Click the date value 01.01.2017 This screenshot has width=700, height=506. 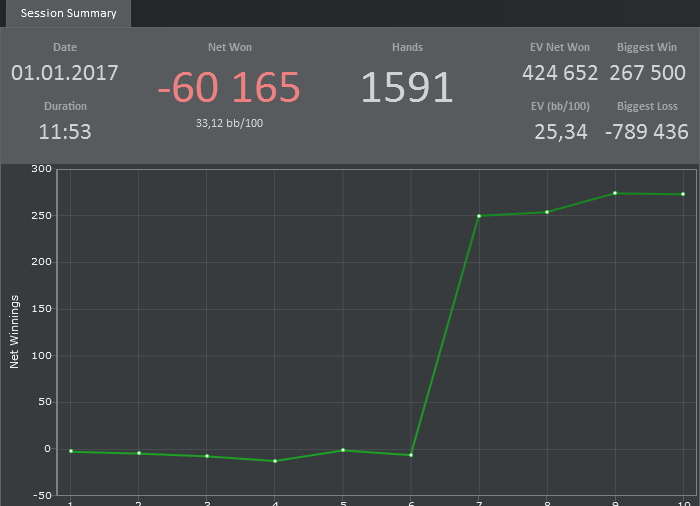click(x=65, y=73)
